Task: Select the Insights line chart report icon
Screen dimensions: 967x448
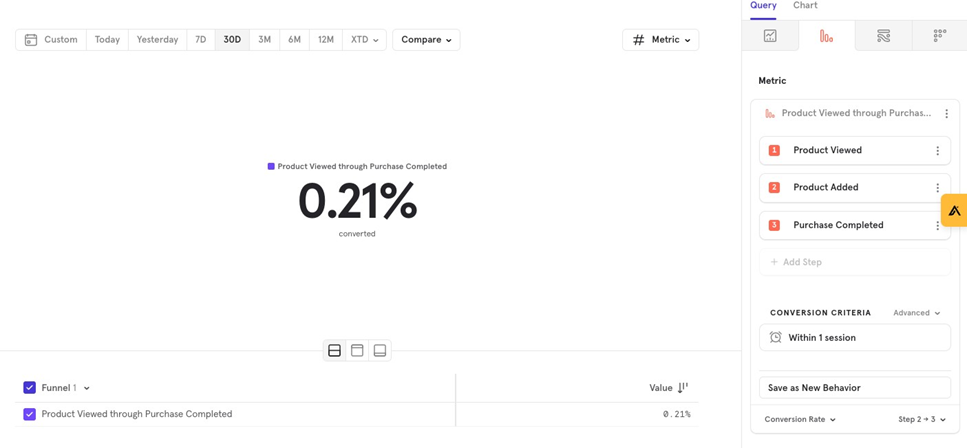Action: pos(770,36)
